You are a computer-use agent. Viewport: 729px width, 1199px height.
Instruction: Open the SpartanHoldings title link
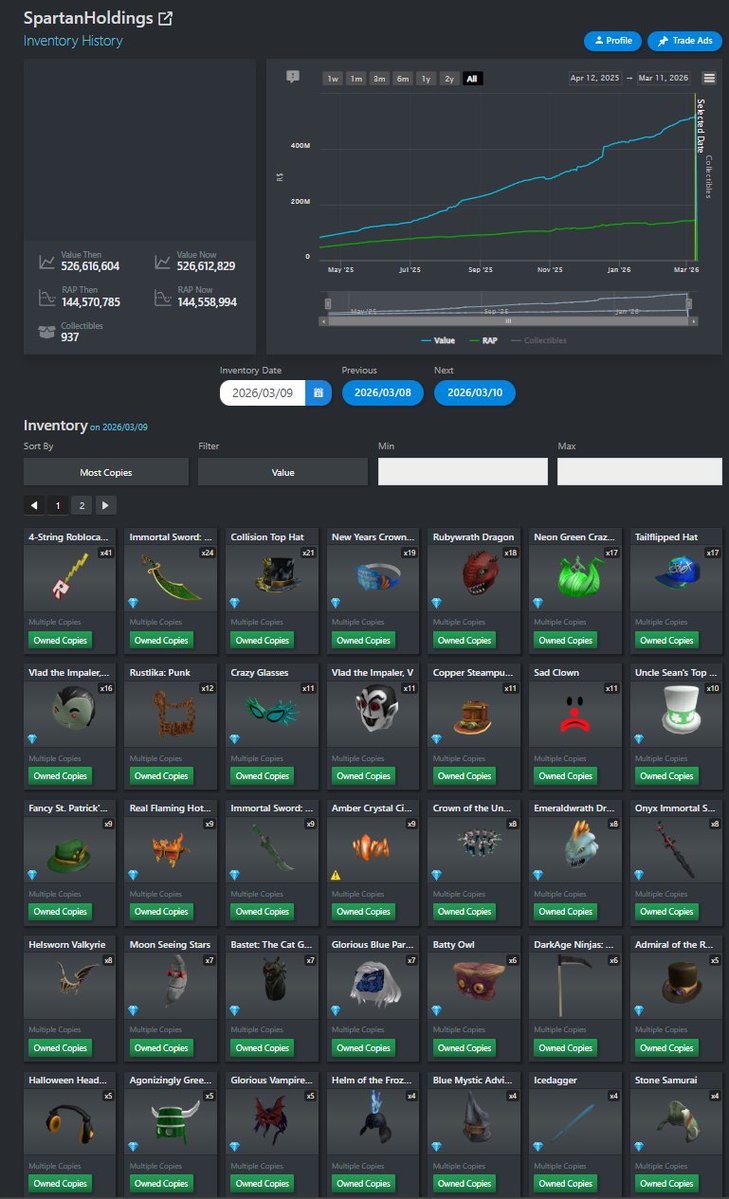[x=88, y=18]
